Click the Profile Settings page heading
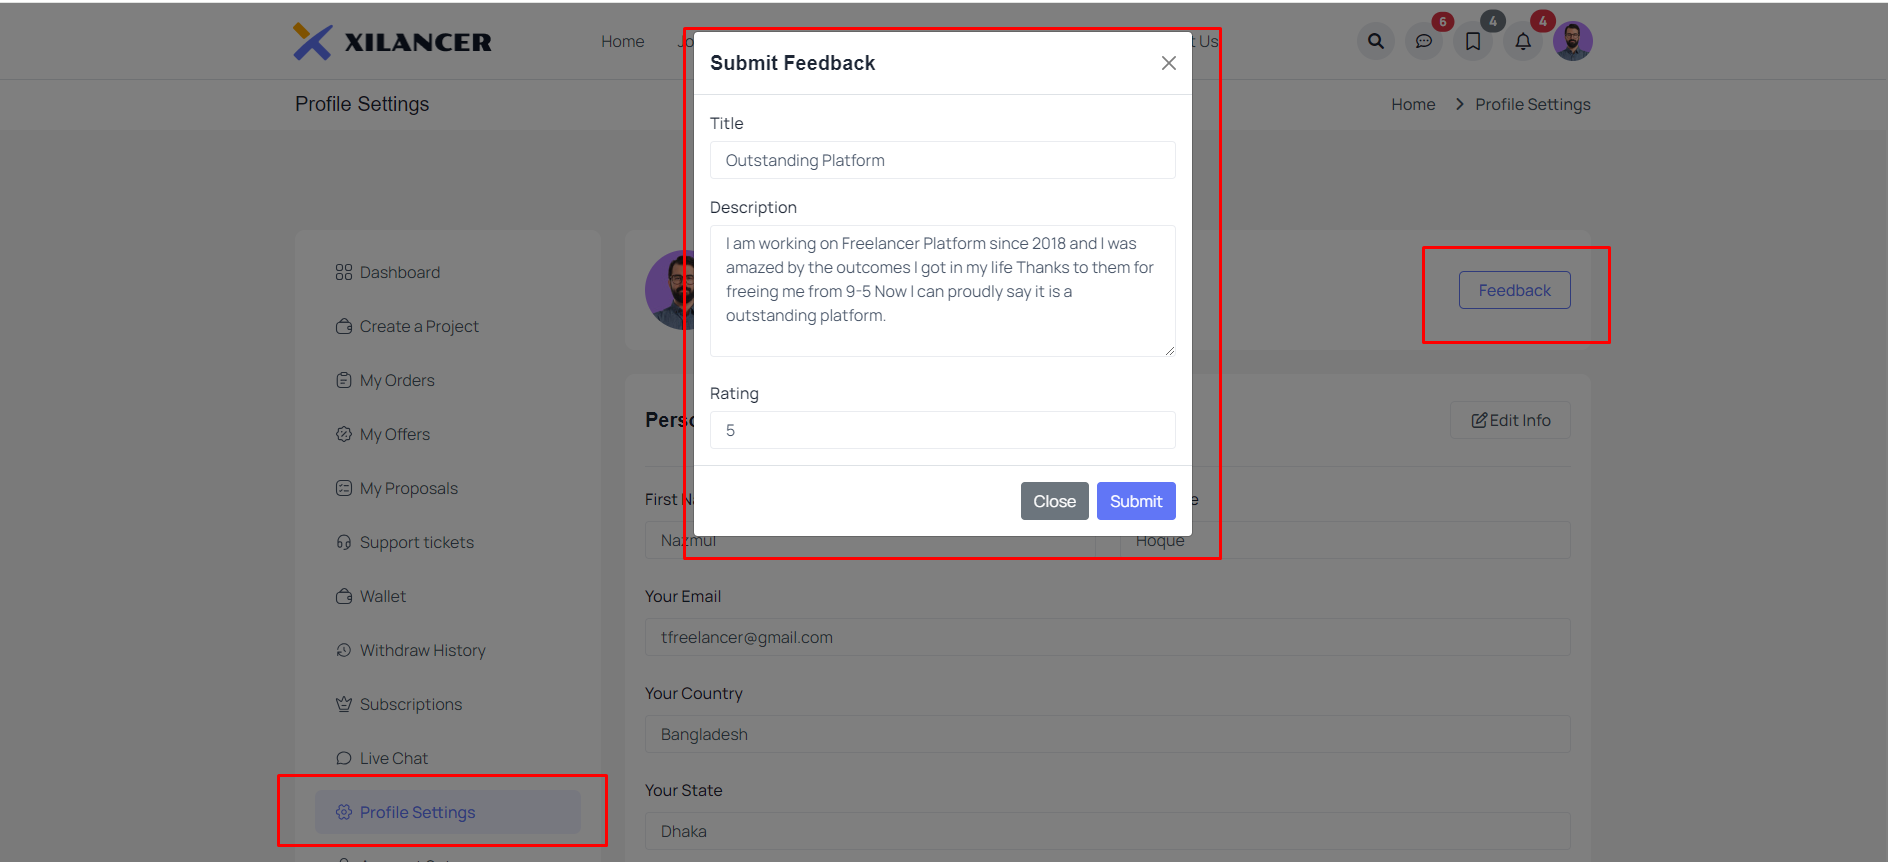 [x=362, y=104]
